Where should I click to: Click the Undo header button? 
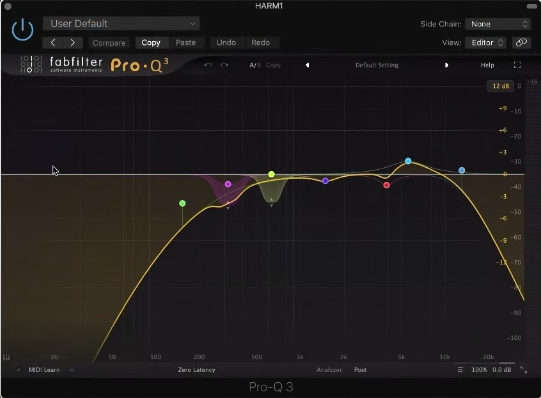226,43
